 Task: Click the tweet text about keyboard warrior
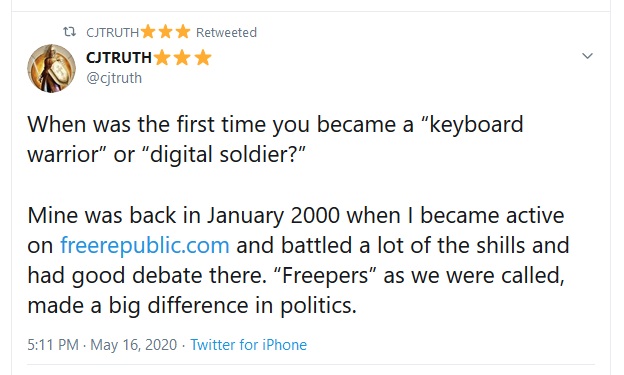pyautogui.click(x=275, y=139)
